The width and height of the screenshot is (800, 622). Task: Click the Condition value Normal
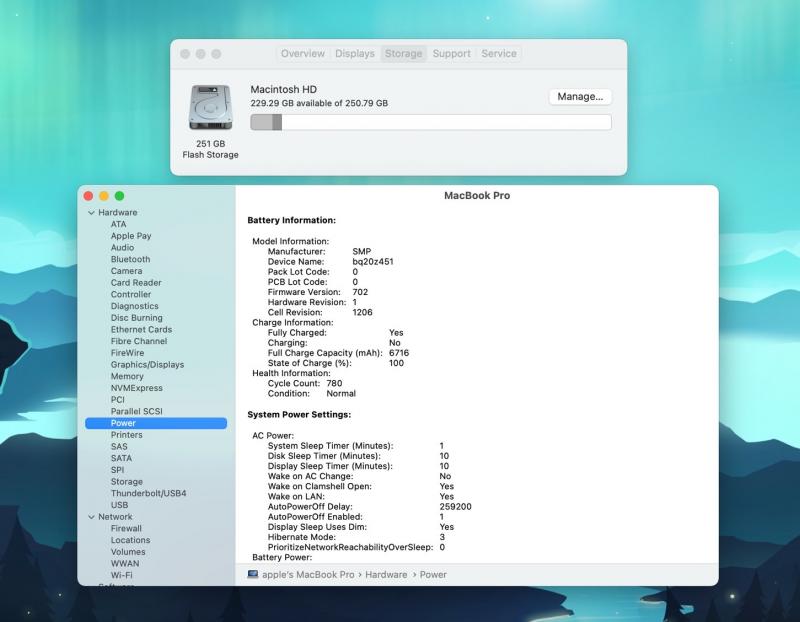[x=341, y=394]
